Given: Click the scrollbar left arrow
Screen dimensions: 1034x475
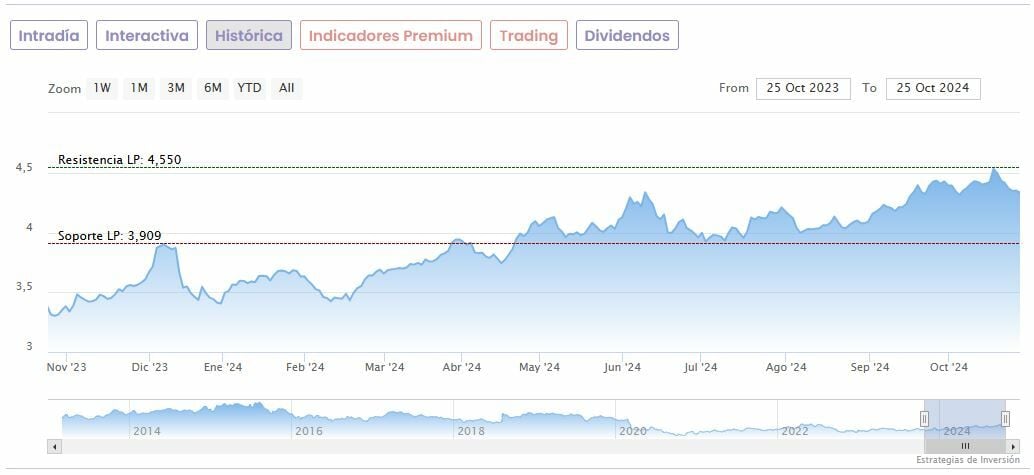Looking at the screenshot, I should point(54,446).
